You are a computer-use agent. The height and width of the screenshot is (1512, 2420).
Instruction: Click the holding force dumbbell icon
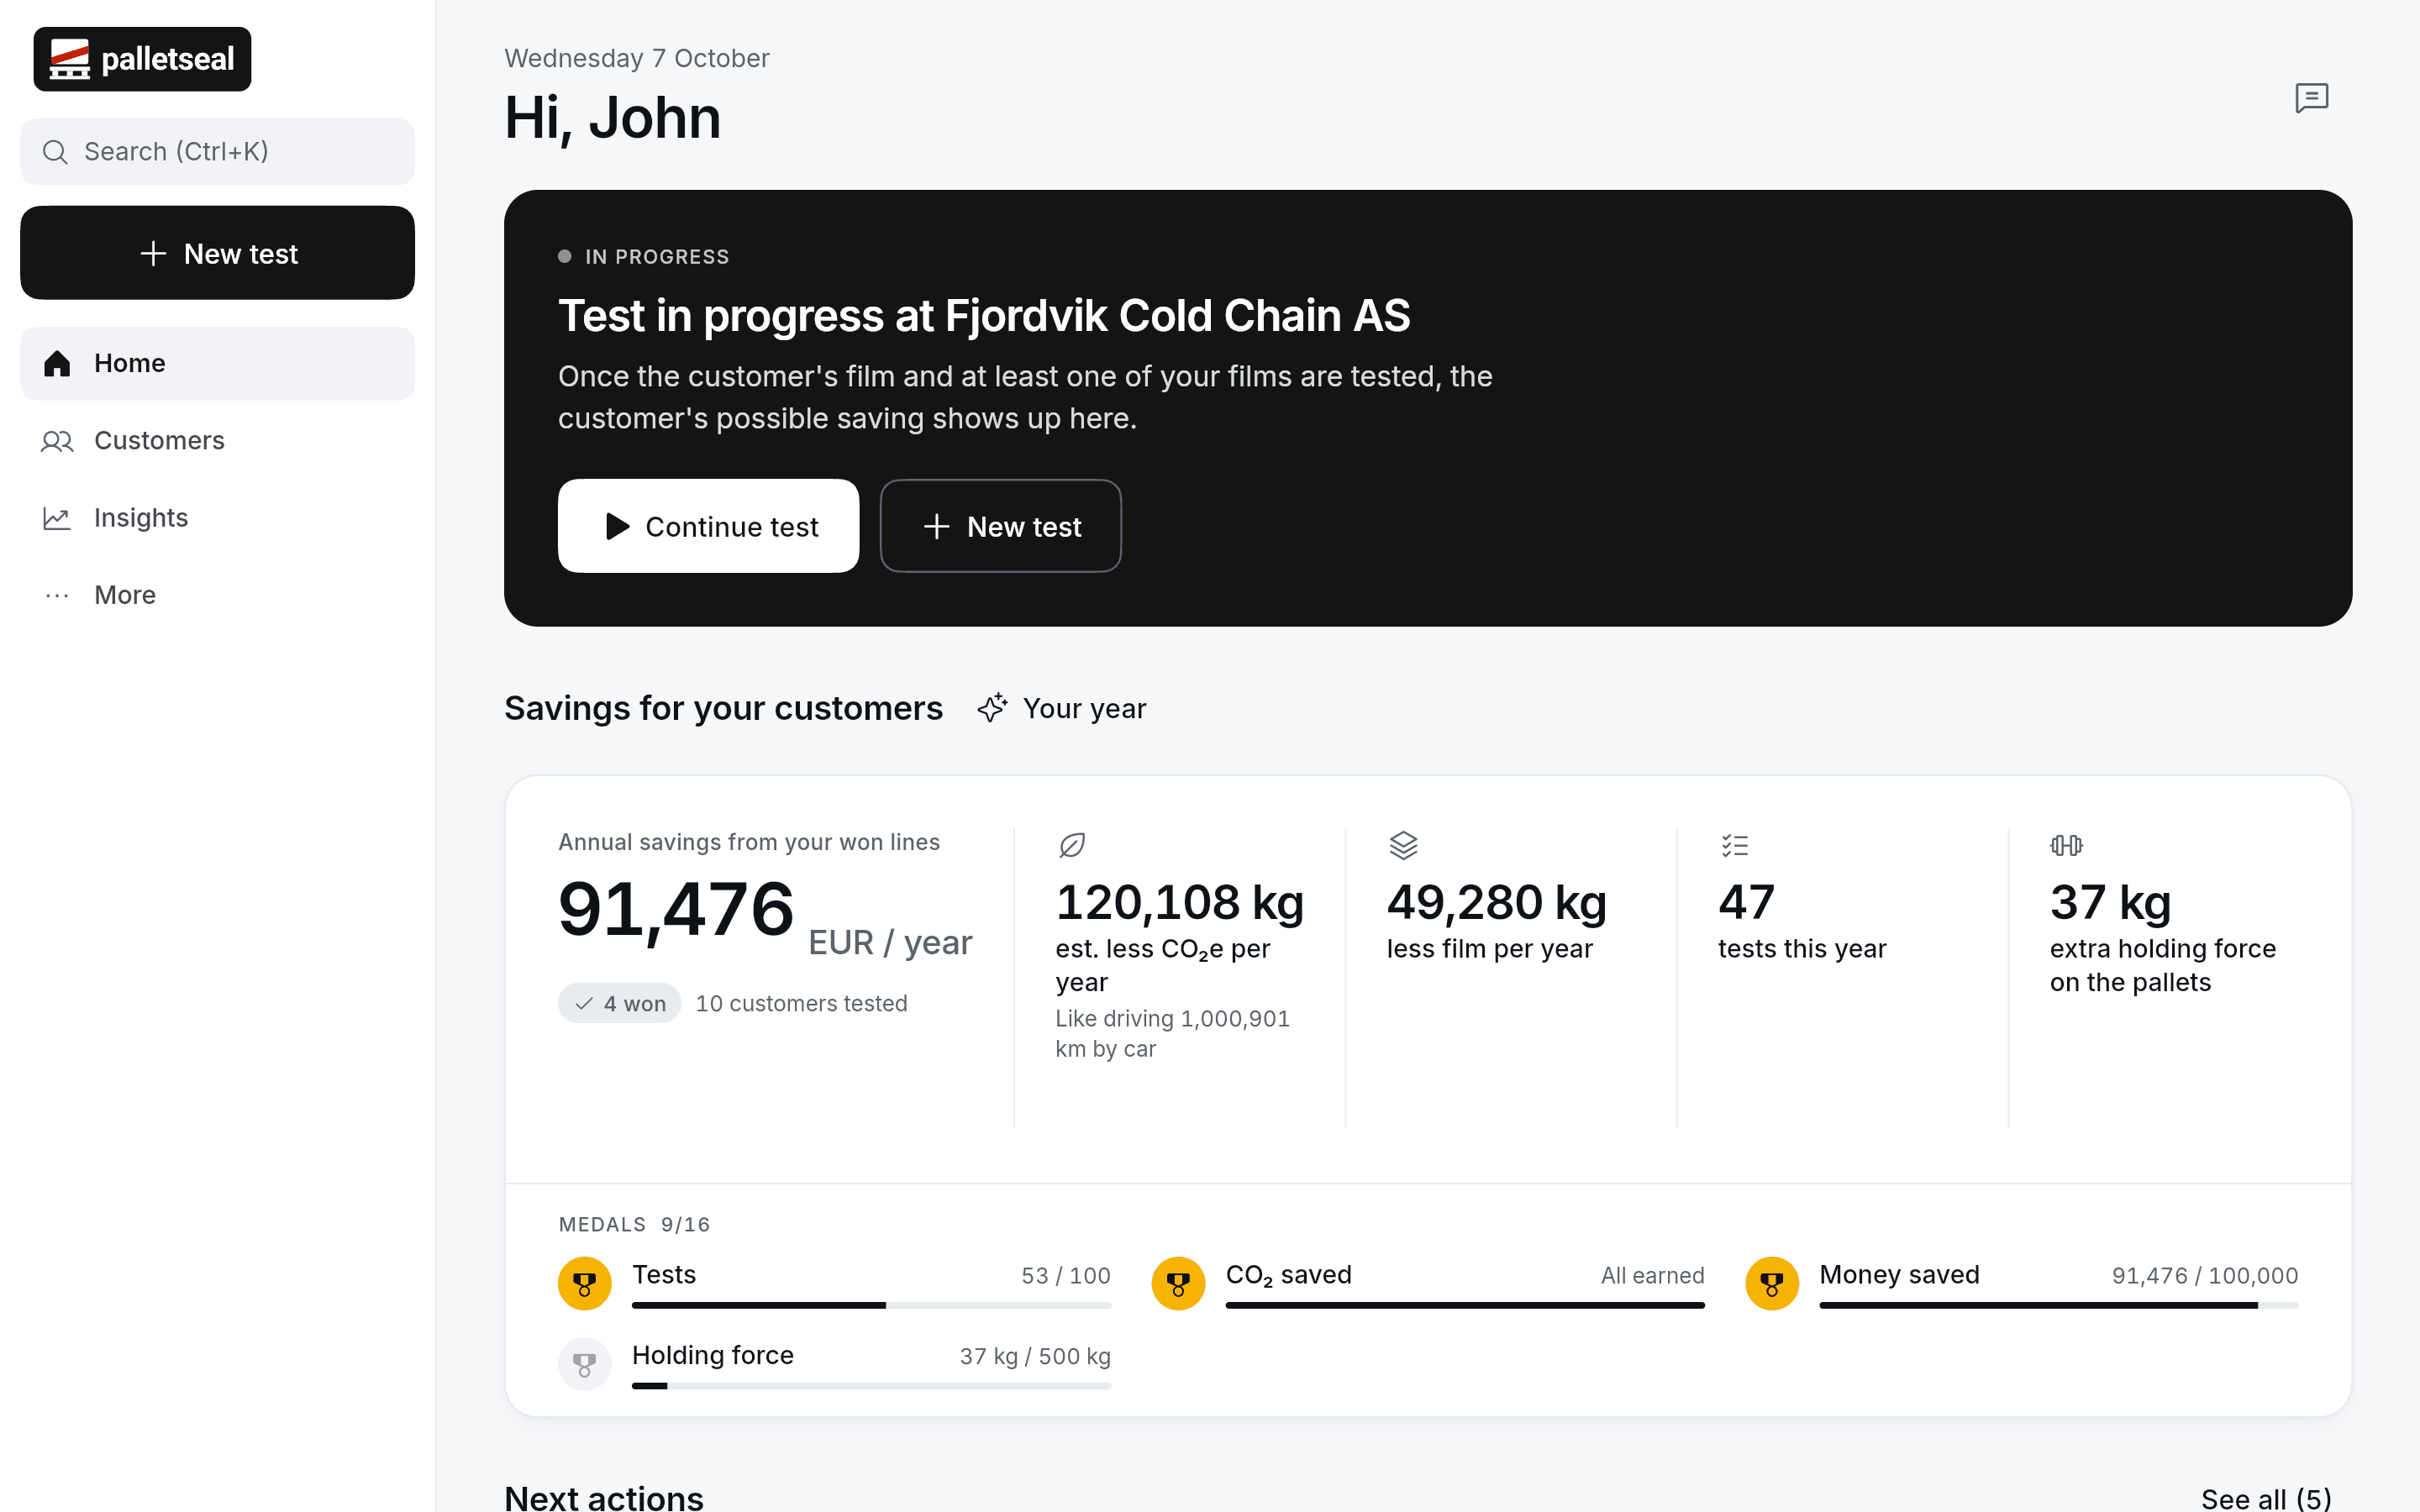tap(2066, 845)
